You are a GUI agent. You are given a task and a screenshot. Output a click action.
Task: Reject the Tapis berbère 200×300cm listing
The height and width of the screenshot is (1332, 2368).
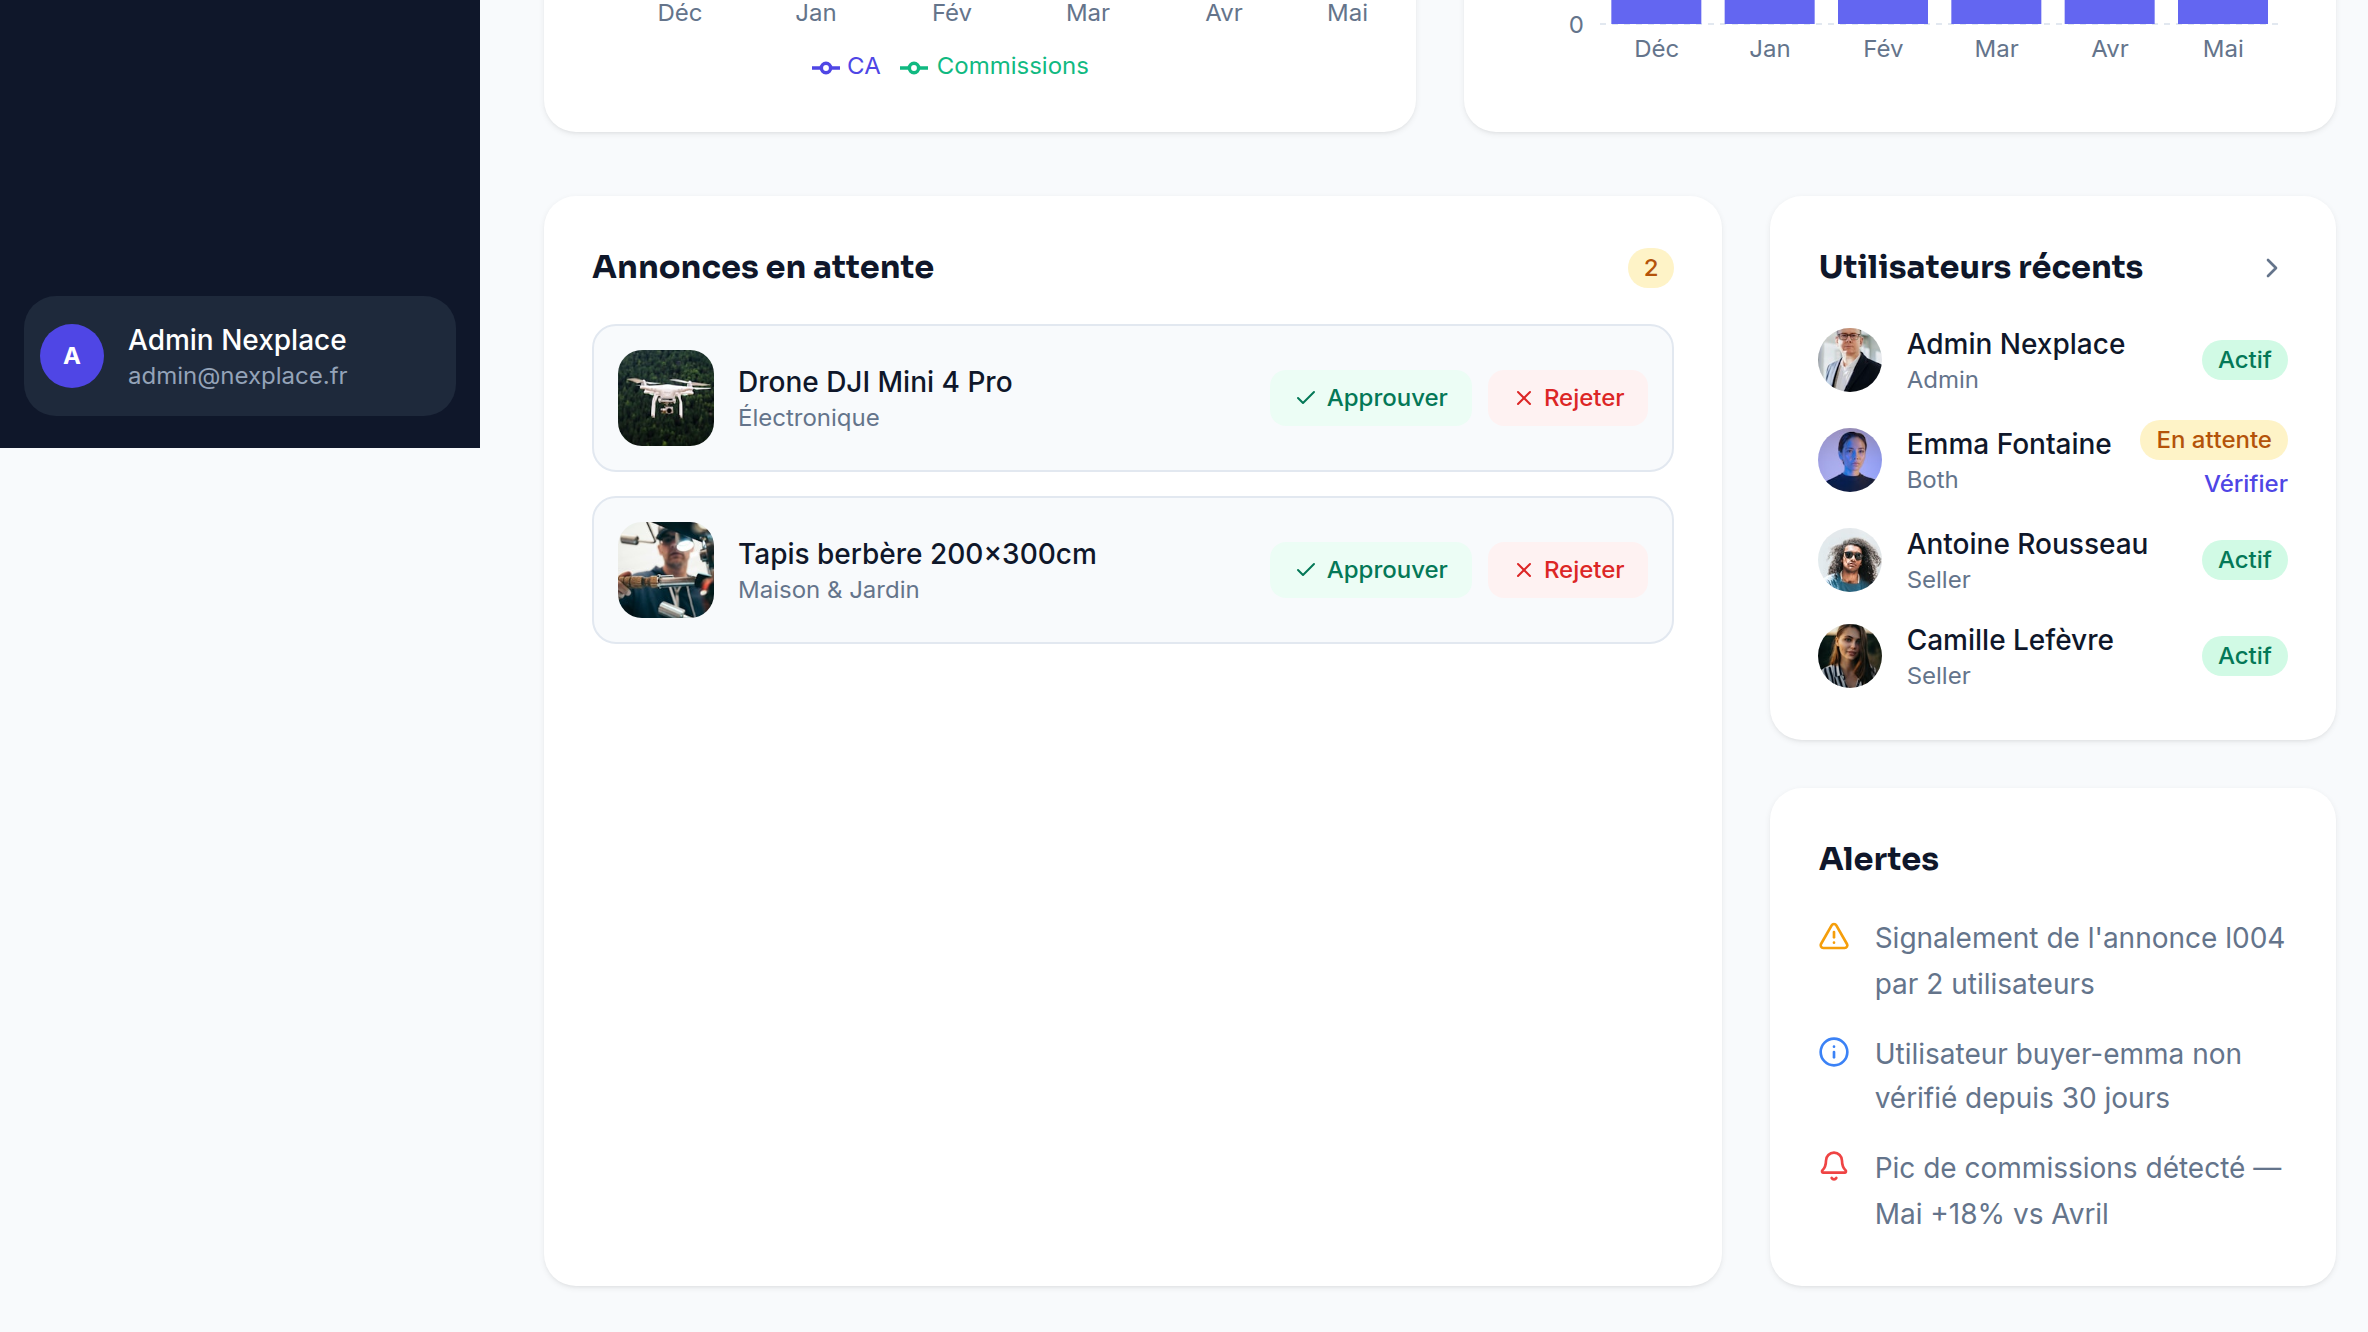[x=1568, y=570]
